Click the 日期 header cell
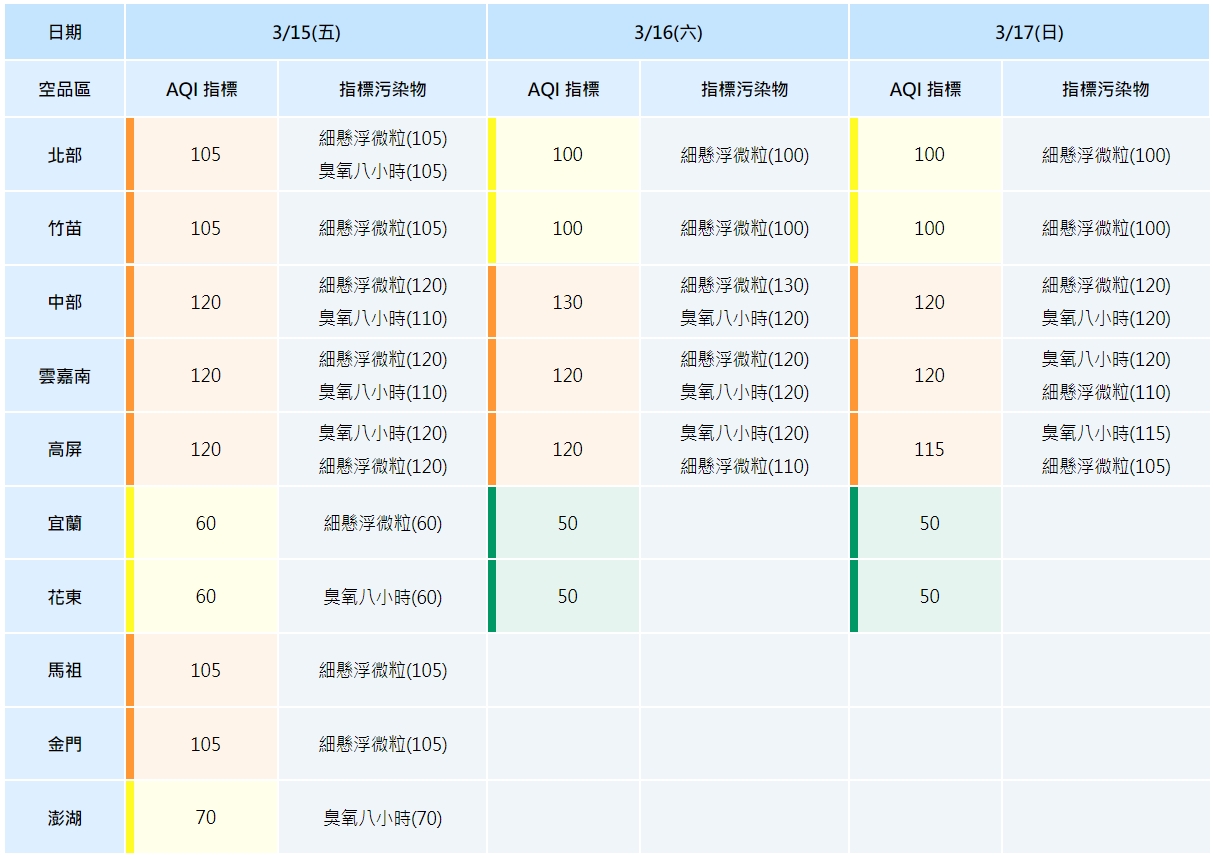 tap(65, 32)
